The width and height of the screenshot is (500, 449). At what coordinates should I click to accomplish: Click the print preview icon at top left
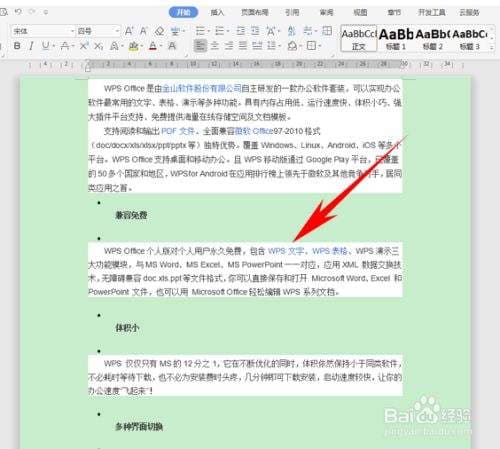(x=4, y=12)
